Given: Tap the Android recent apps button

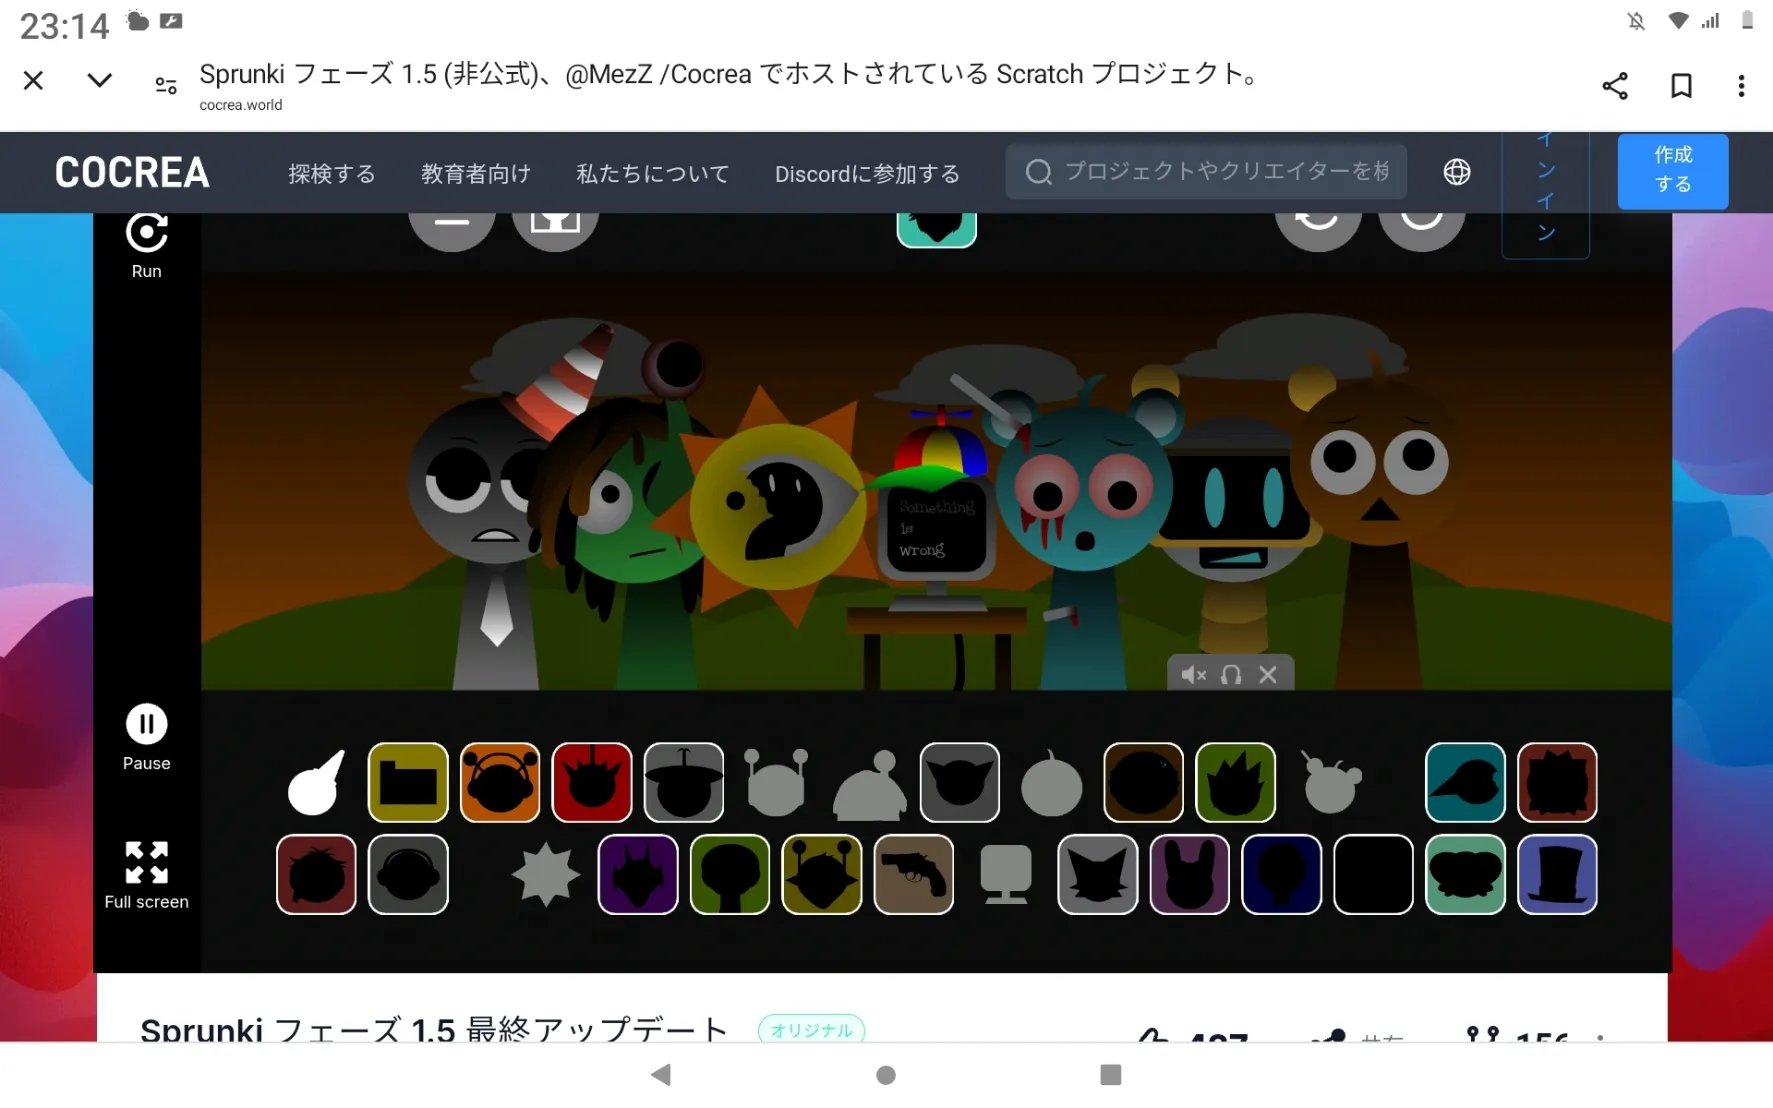Looking at the screenshot, I should pos(1110,1075).
